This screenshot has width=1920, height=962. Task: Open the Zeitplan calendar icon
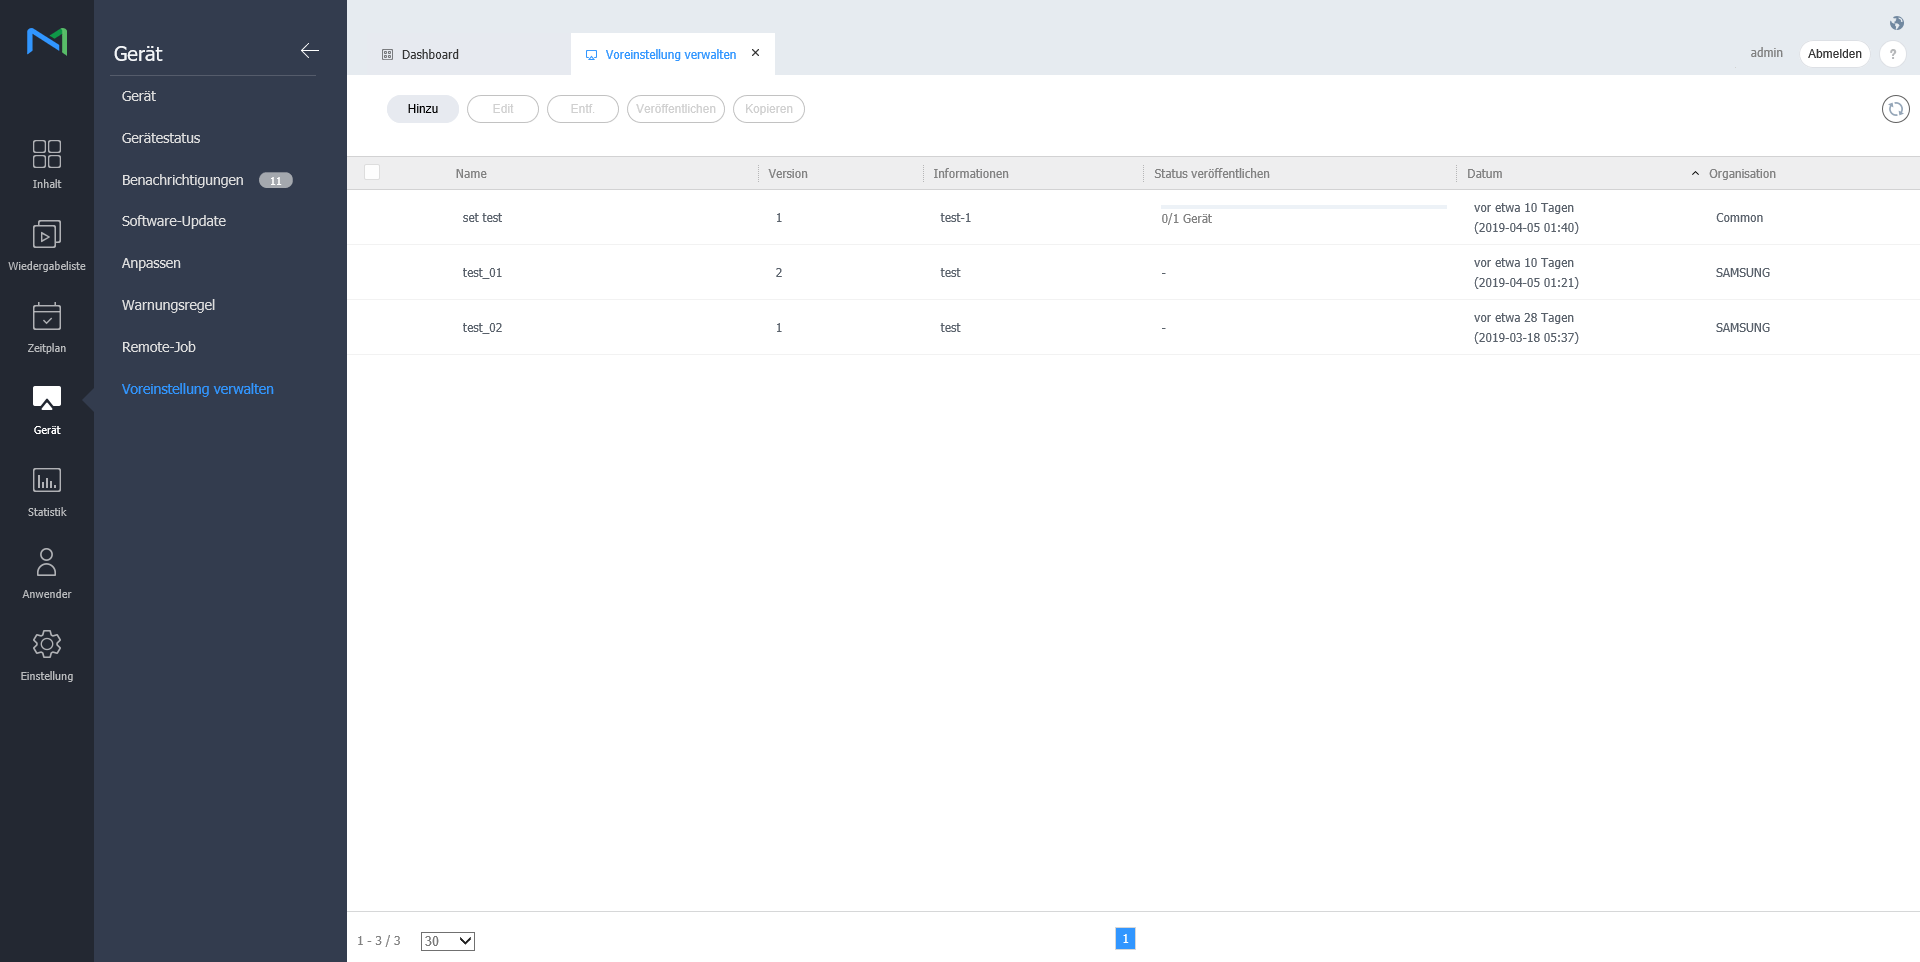(x=47, y=317)
